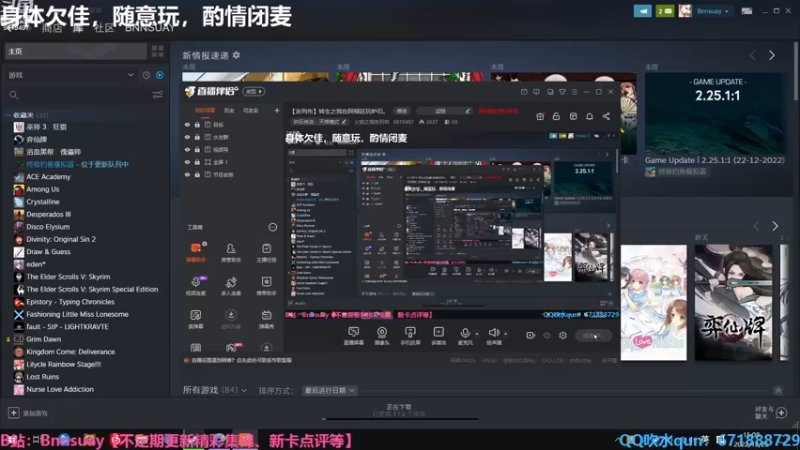Add a 手机投屏 phone cast source
The width and height of the screenshot is (800, 450).
tap(410, 336)
